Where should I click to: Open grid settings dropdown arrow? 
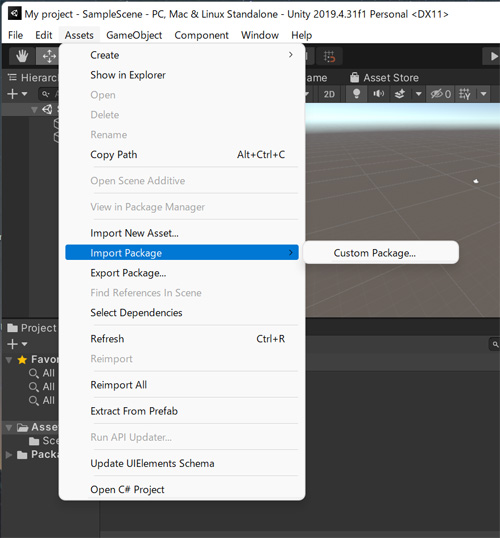point(484,94)
